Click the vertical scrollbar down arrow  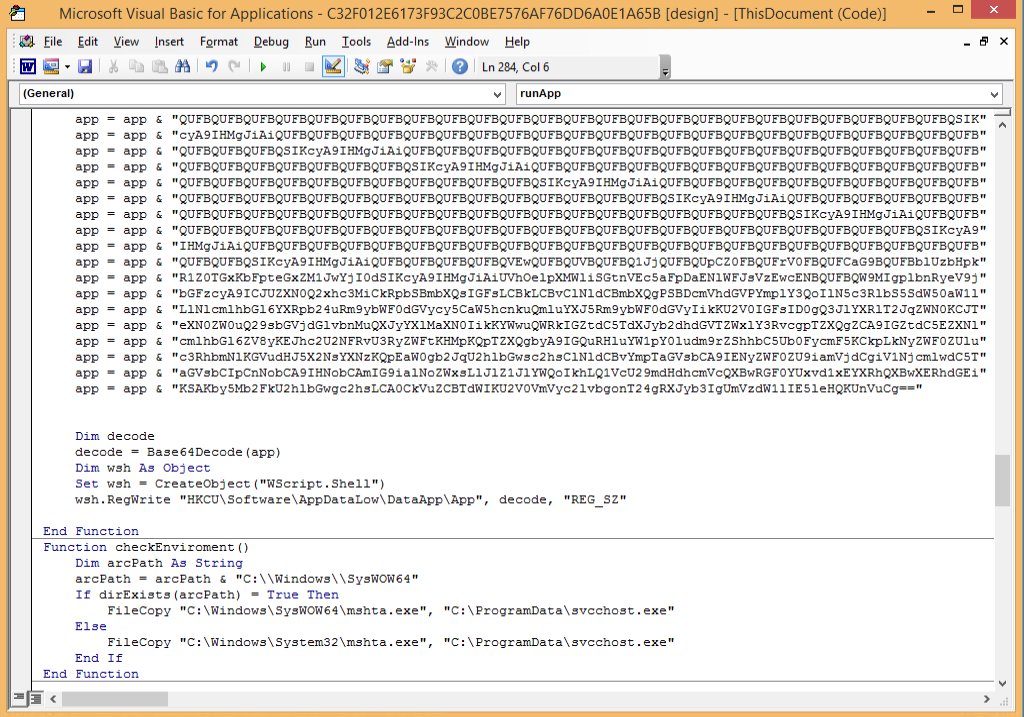(x=1002, y=683)
